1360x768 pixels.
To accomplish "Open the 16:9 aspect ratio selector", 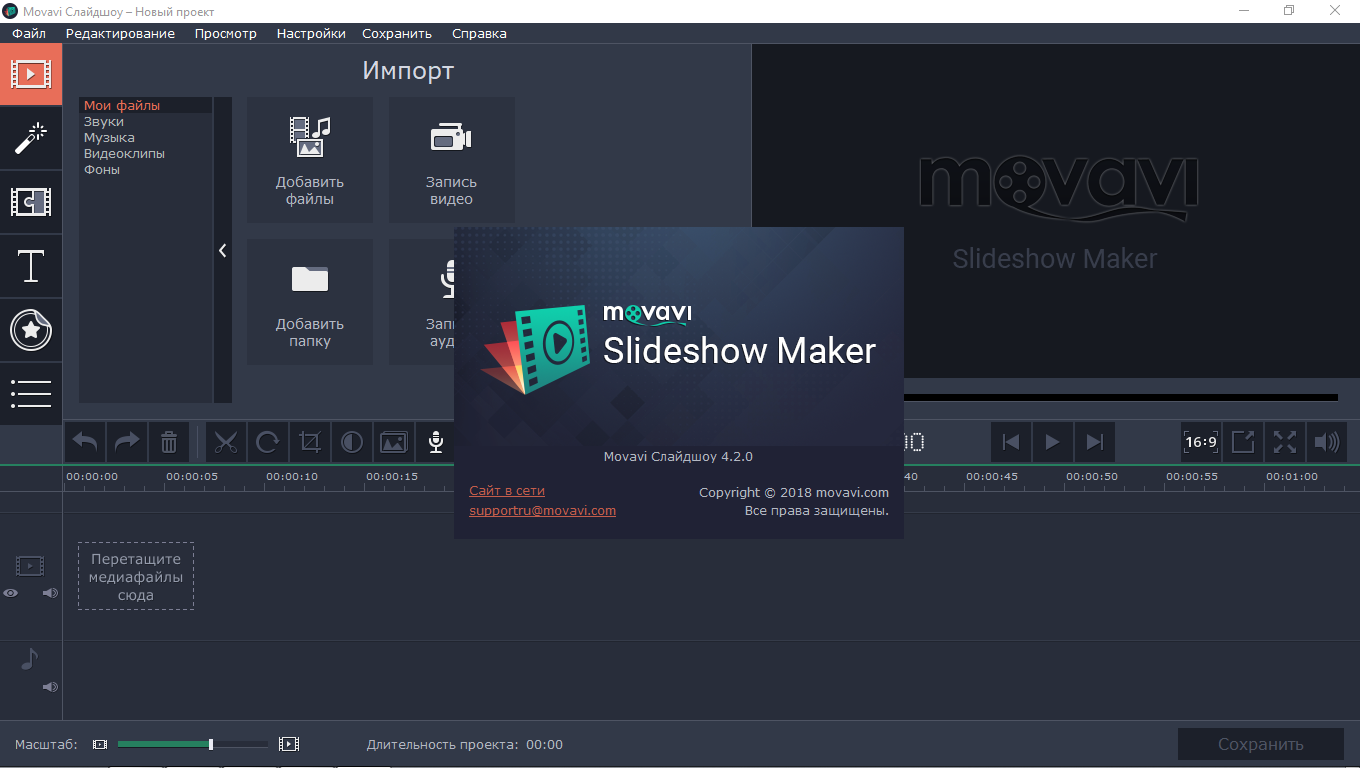I will (1200, 442).
